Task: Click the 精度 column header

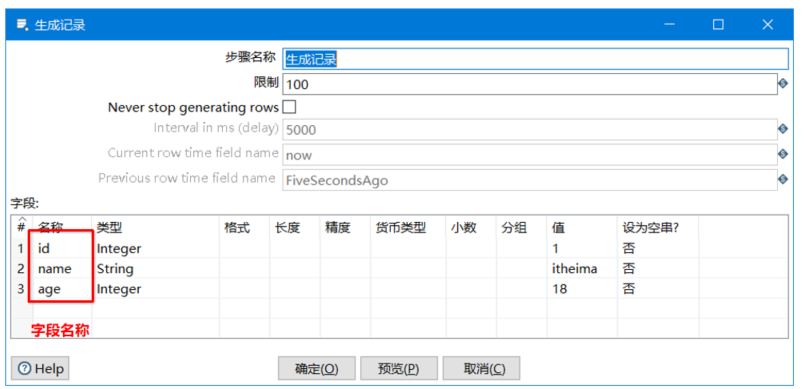Action: point(346,228)
